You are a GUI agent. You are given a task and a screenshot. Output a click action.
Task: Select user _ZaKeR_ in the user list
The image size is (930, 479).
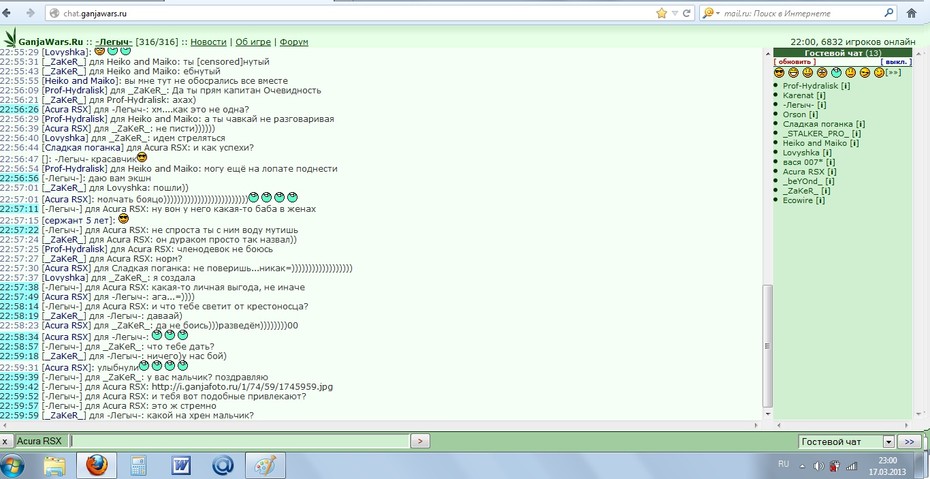tap(798, 190)
